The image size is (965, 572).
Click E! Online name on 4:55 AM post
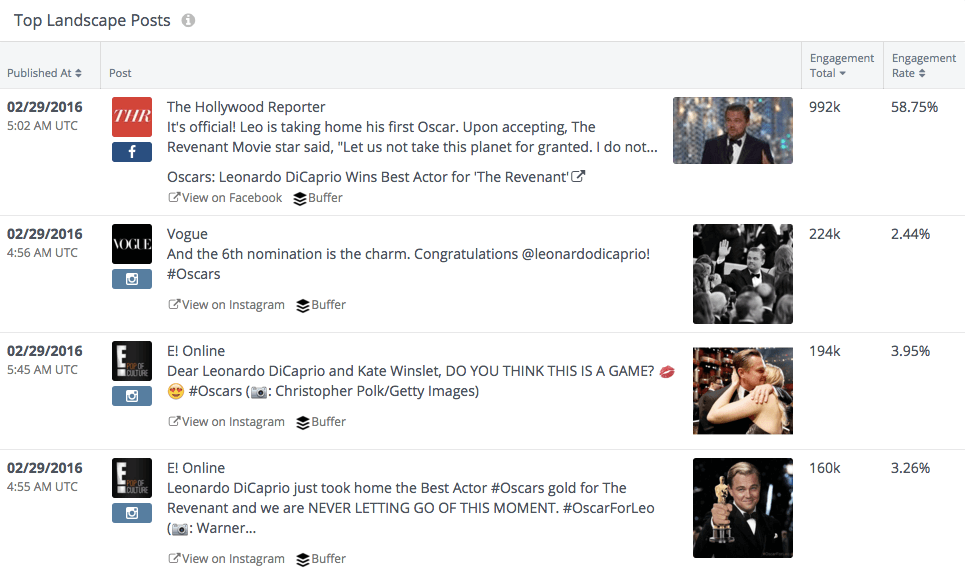click(x=196, y=468)
